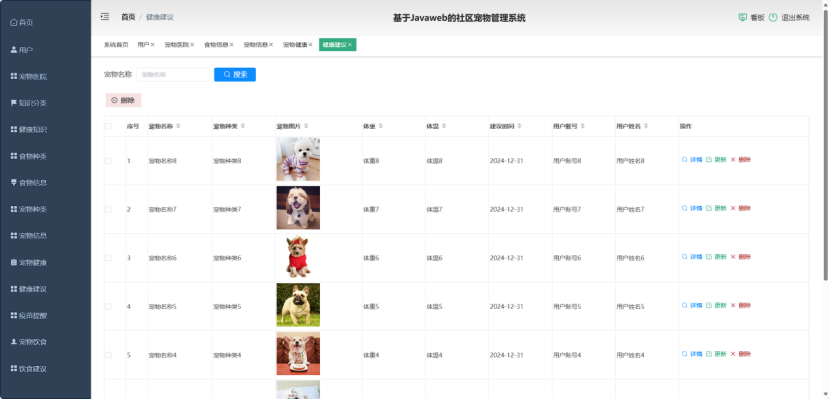Click 更新 for row 用户账号4
Image resolution: width=829 pixels, height=399 pixels.
[716, 354]
